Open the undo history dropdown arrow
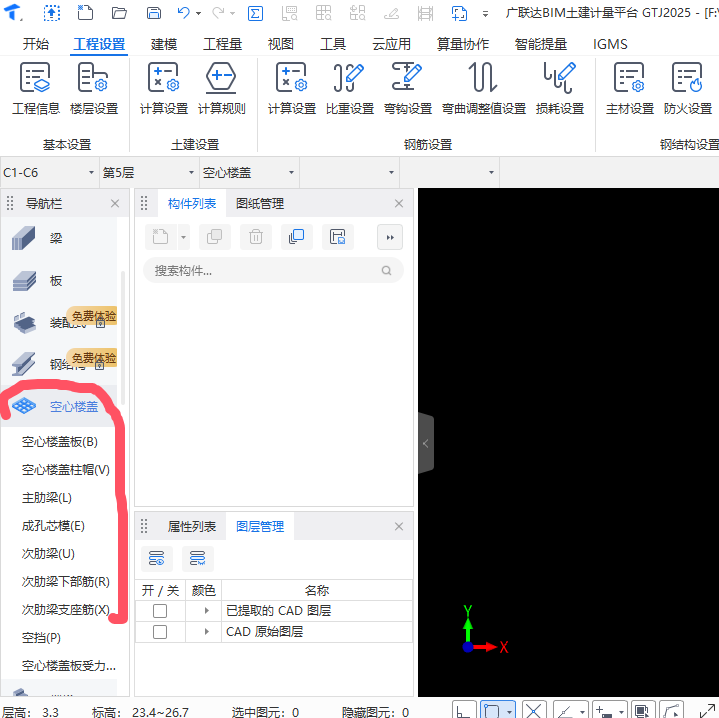The width and height of the screenshot is (719, 718). pos(199,13)
